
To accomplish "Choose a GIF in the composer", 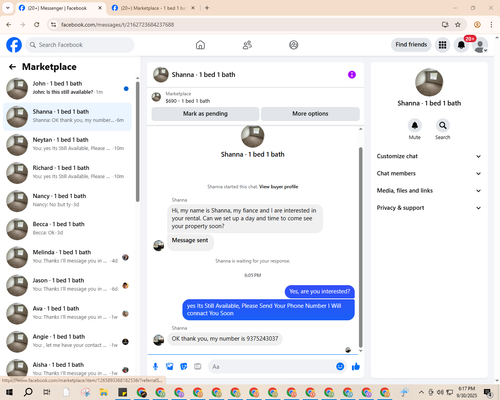I will tap(198, 367).
